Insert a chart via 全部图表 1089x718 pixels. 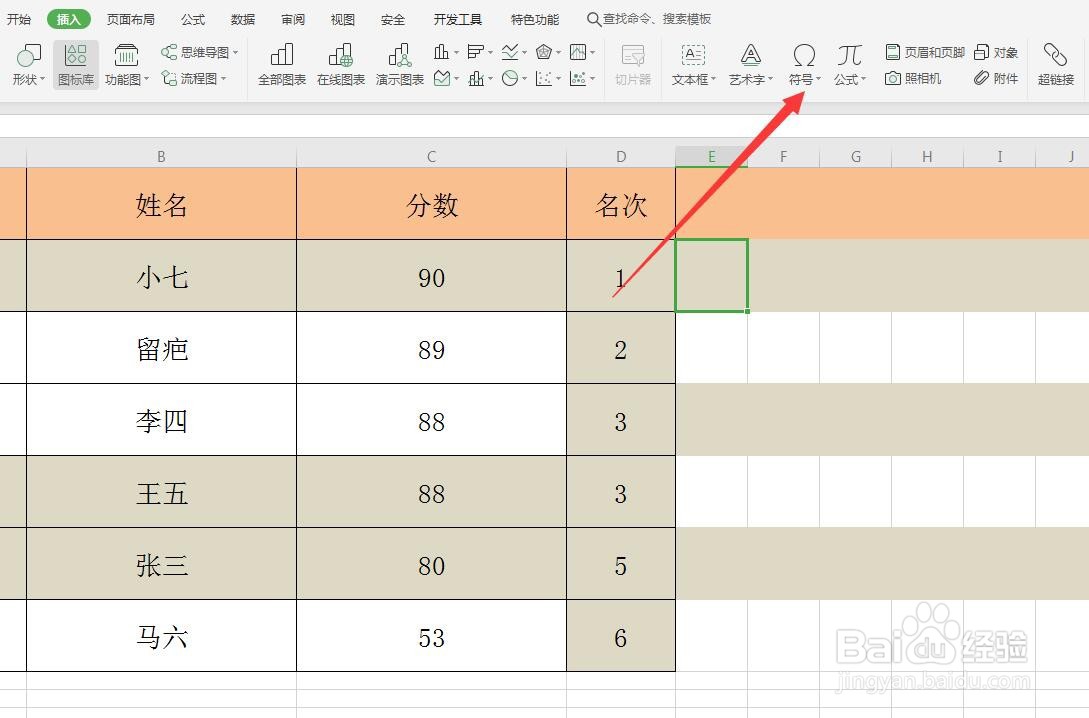pos(281,64)
